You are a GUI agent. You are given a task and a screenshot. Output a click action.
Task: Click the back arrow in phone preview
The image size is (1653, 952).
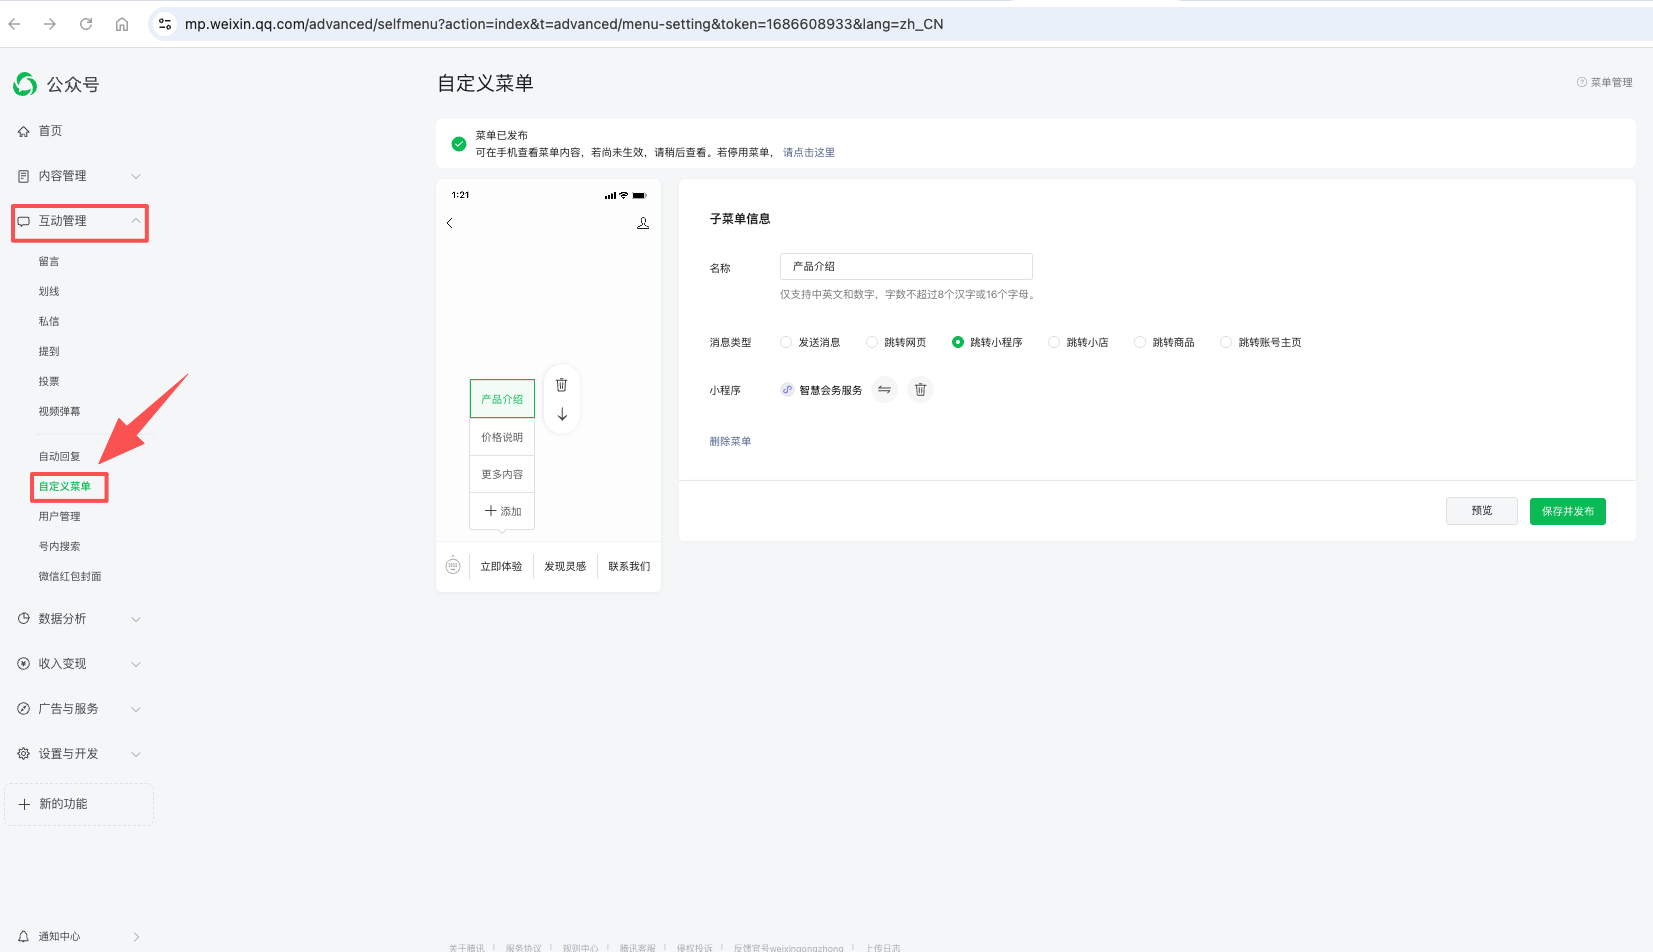[450, 223]
